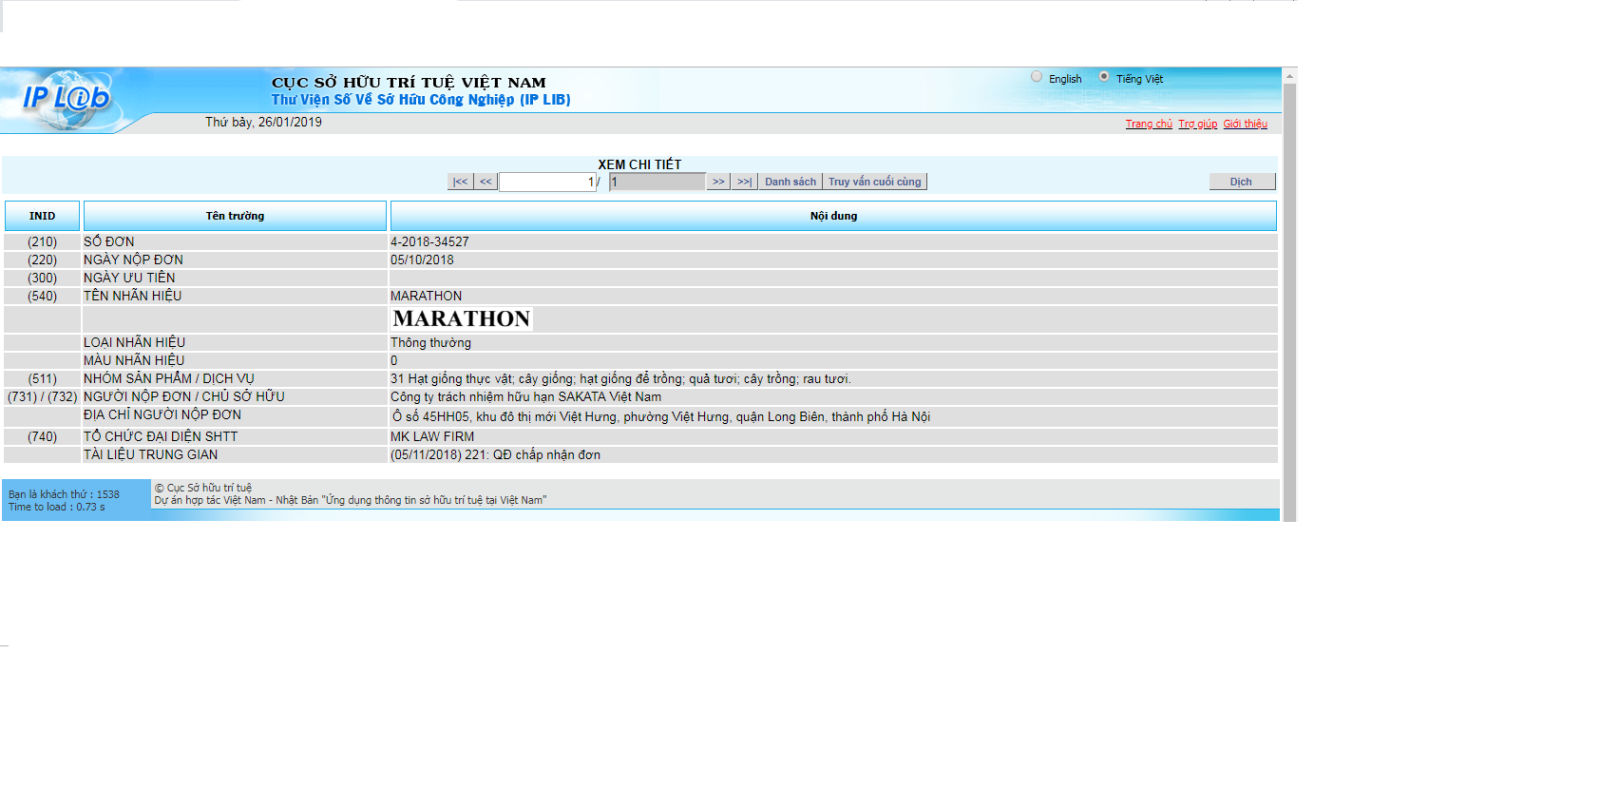Click the © Cục Sở hữu trí tuệ footer text
1600x808 pixels.
click(x=203, y=488)
